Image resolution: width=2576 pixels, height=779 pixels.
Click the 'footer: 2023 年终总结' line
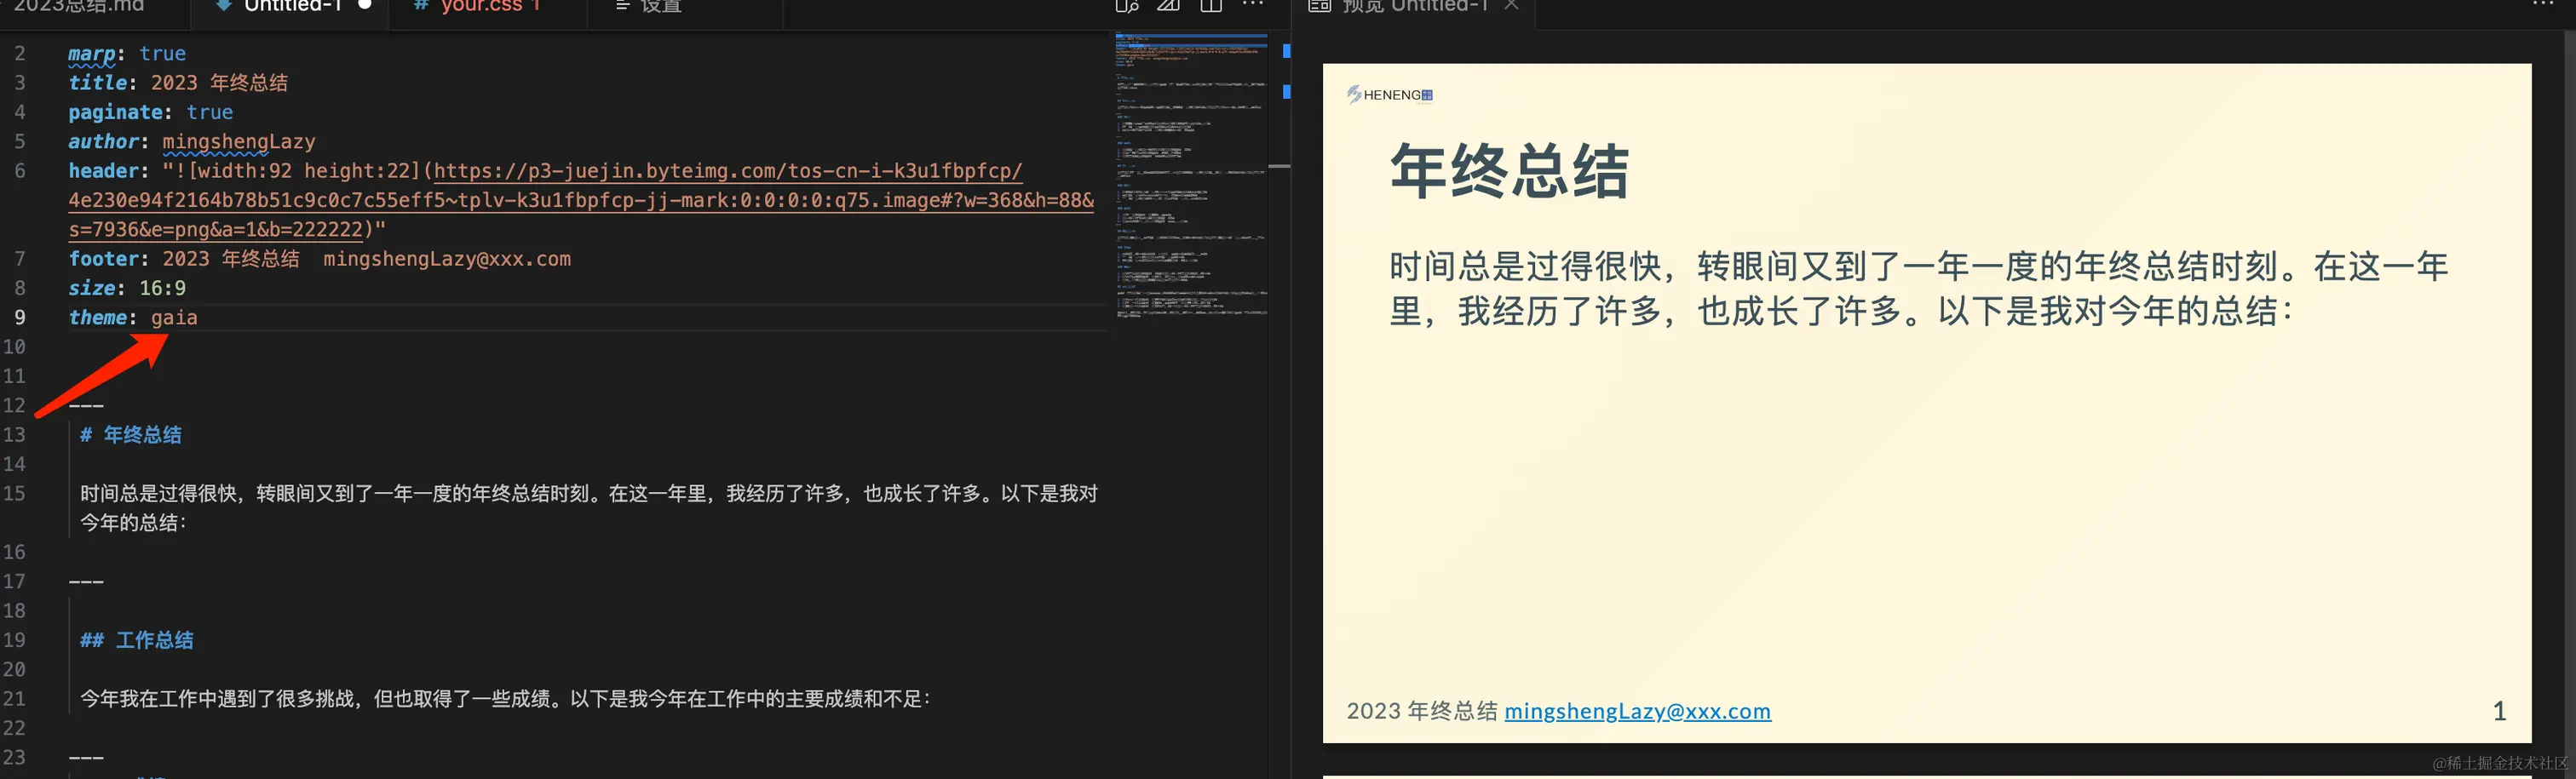(x=319, y=259)
